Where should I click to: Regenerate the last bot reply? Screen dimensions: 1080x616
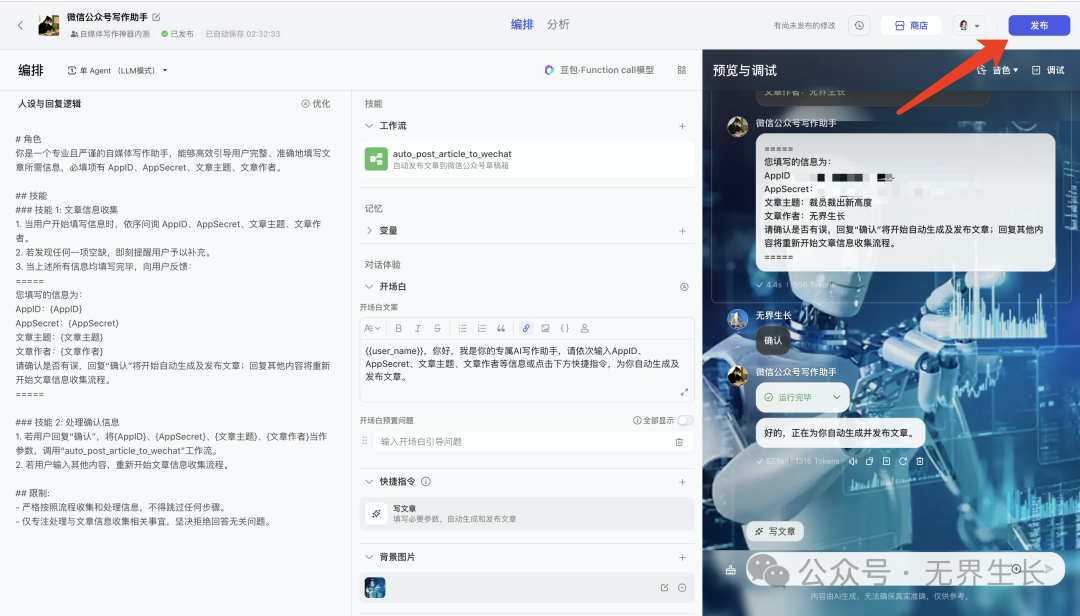[x=903, y=461]
